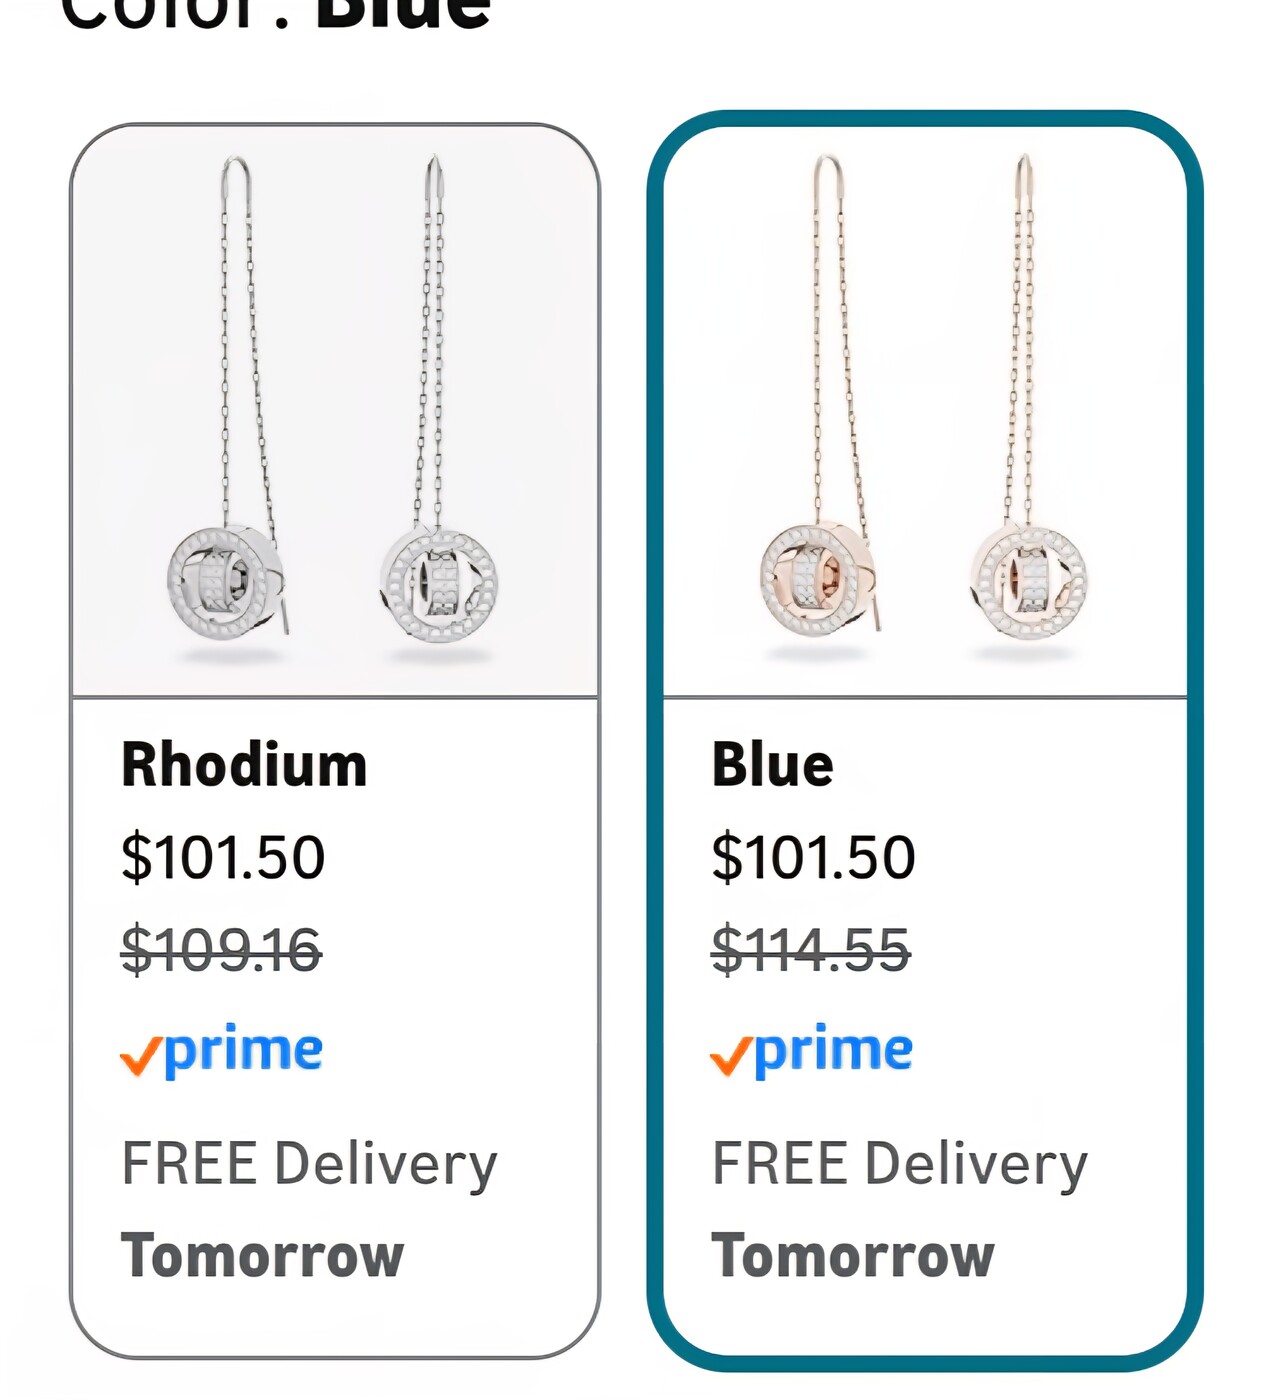
Task: Click the left rose-gold earring in Blue image
Action: [x=815, y=580]
